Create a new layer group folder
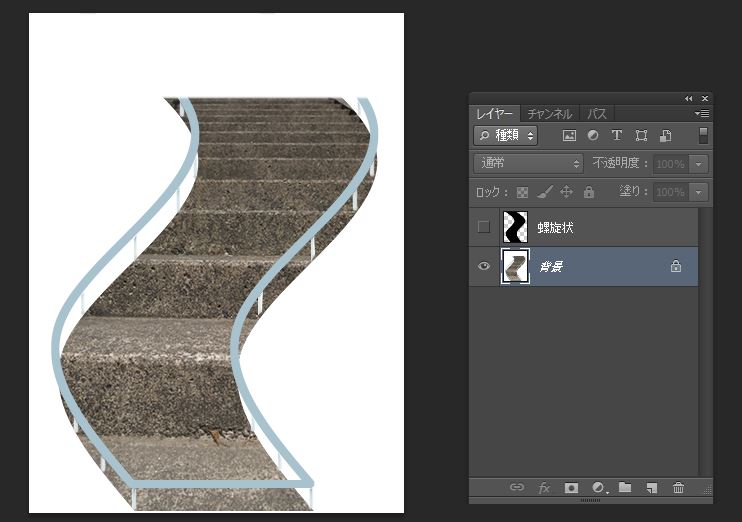 (x=625, y=488)
